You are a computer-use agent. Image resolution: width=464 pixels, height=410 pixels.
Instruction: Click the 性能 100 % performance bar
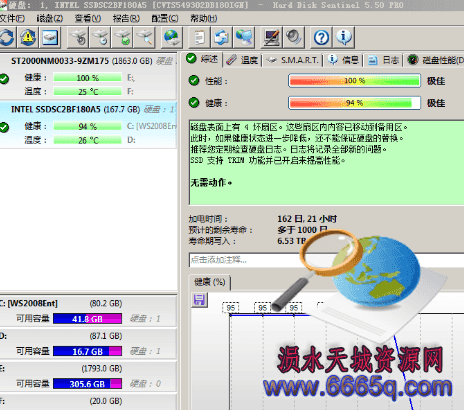[x=354, y=81]
